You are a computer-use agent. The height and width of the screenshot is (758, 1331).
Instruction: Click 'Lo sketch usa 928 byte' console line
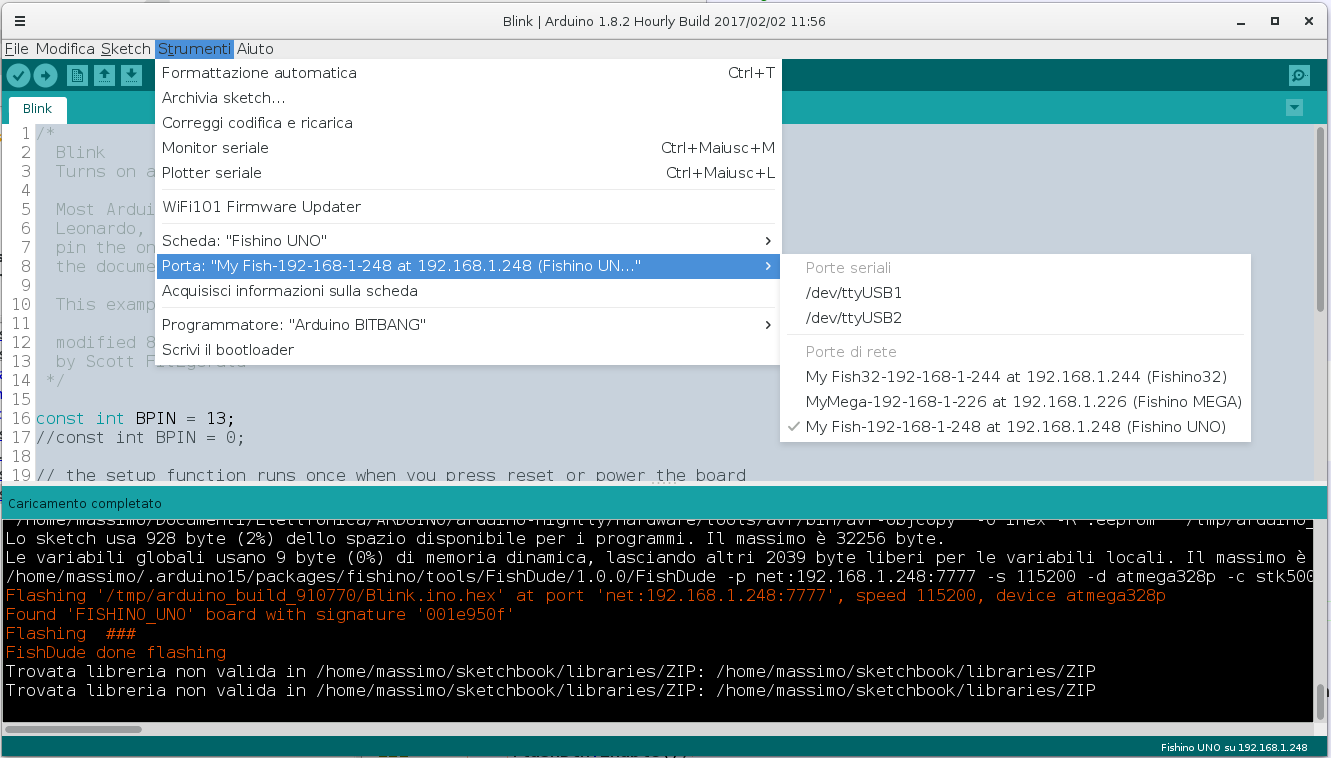(x=473, y=538)
